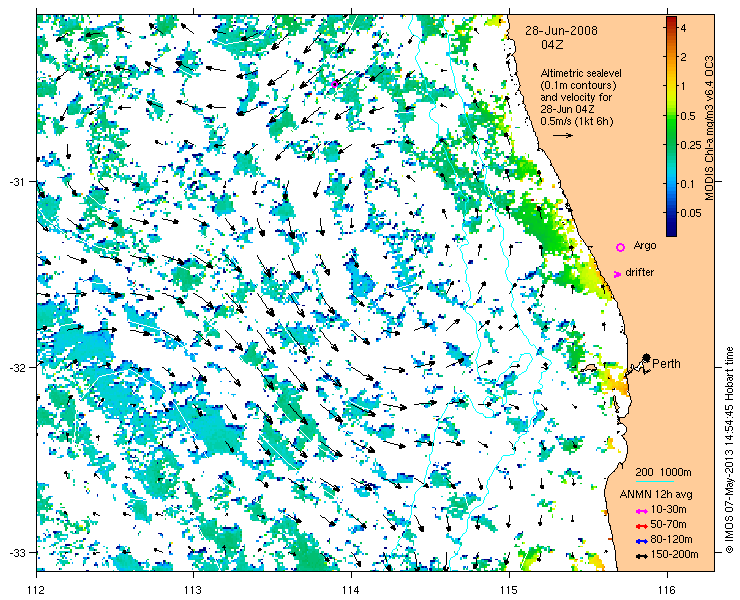Screen dimensions: 740x600
Task: Click the black Perth city dot
Action: tap(647, 357)
